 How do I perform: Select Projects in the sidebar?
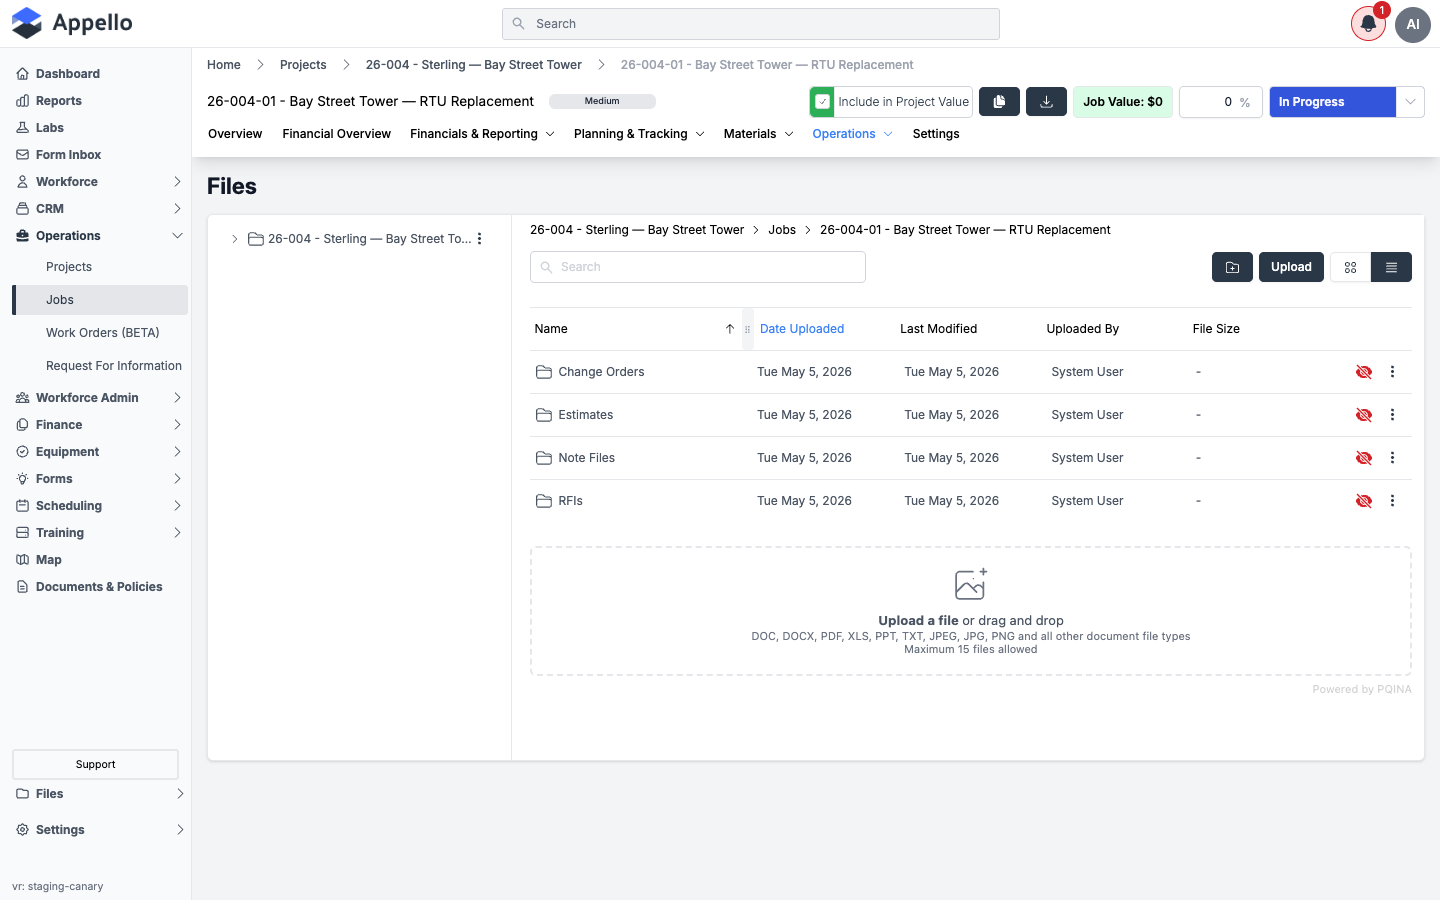point(69,267)
